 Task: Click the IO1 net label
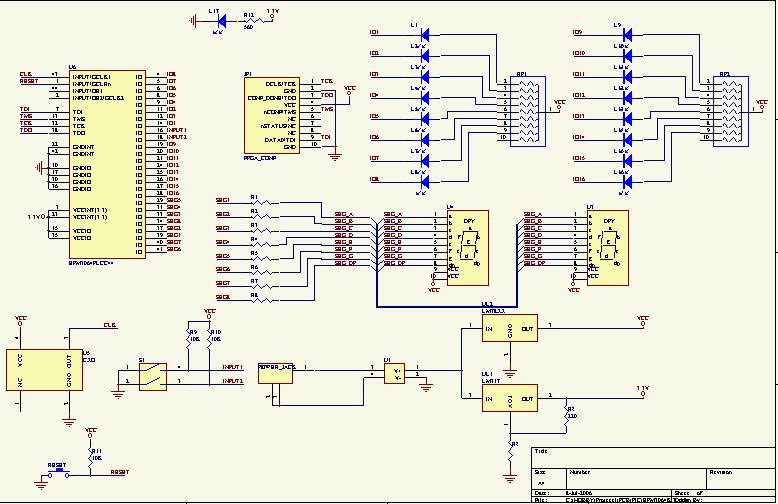[375, 32]
